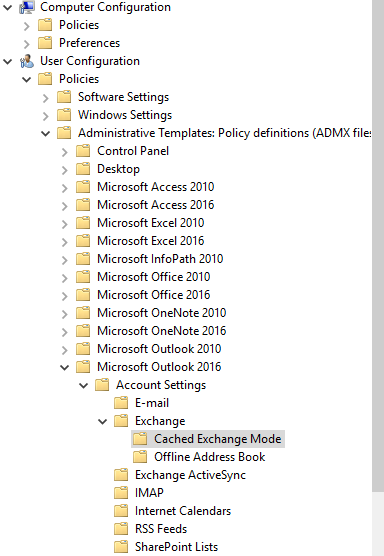Image resolution: width=384 pixels, height=556 pixels.
Task: Expand the Windows Settings folder
Action: [45, 116]
